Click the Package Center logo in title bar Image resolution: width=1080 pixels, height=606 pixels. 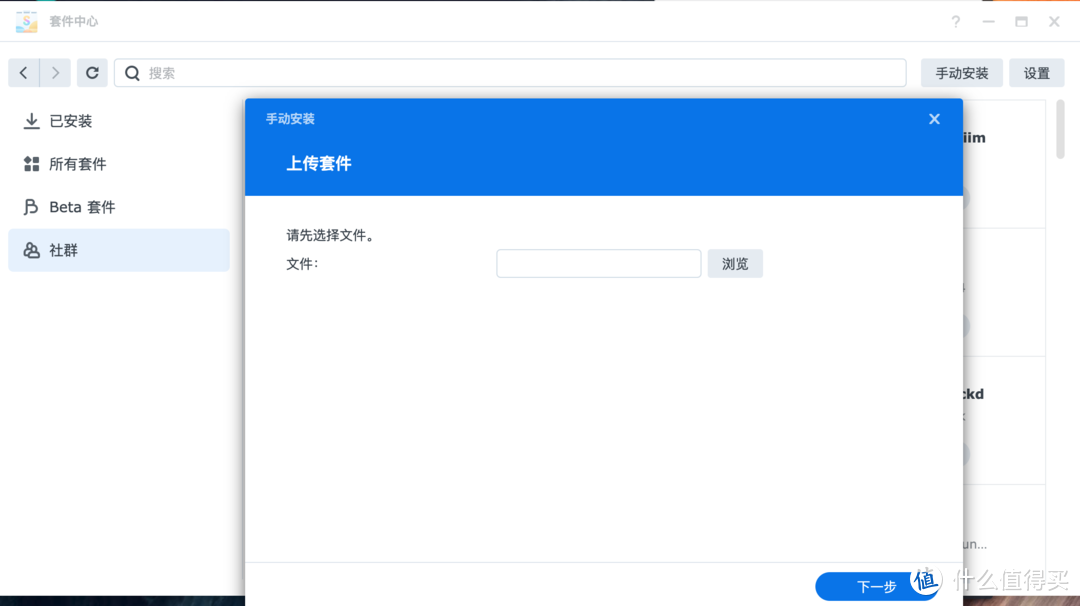tap(26, 21)
